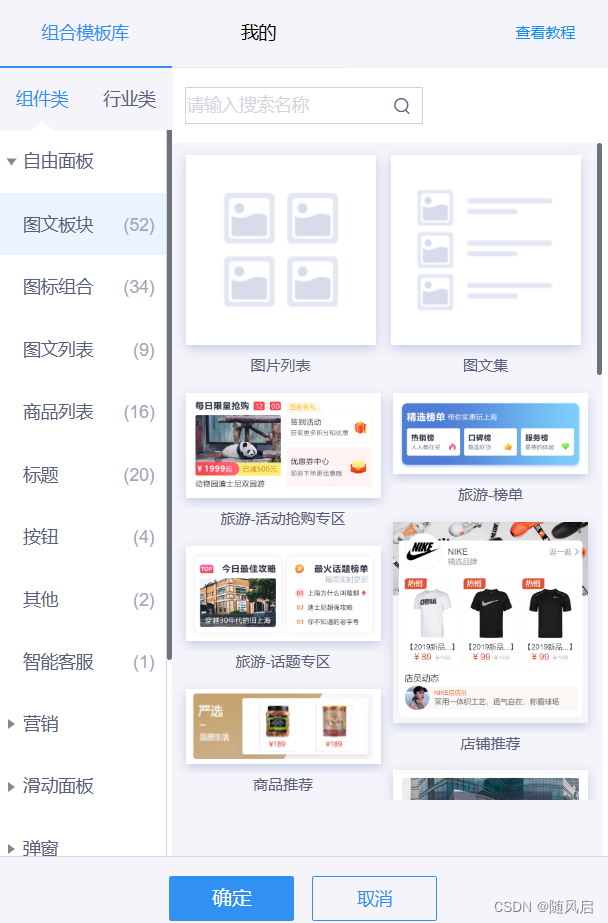Click the 商品推荐 label text
Image resolution: width=608 pixels, height=923 pixels.
(283, 785)
